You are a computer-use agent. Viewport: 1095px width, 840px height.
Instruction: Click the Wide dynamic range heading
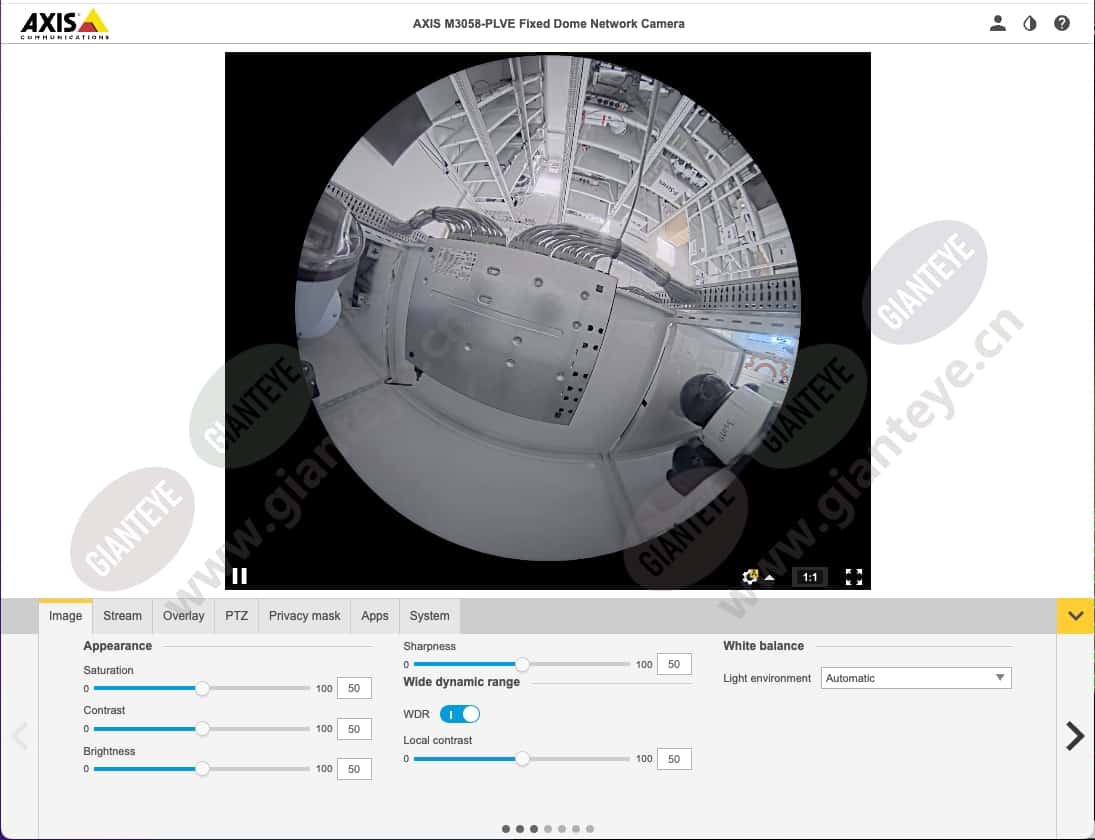(462, 682)
